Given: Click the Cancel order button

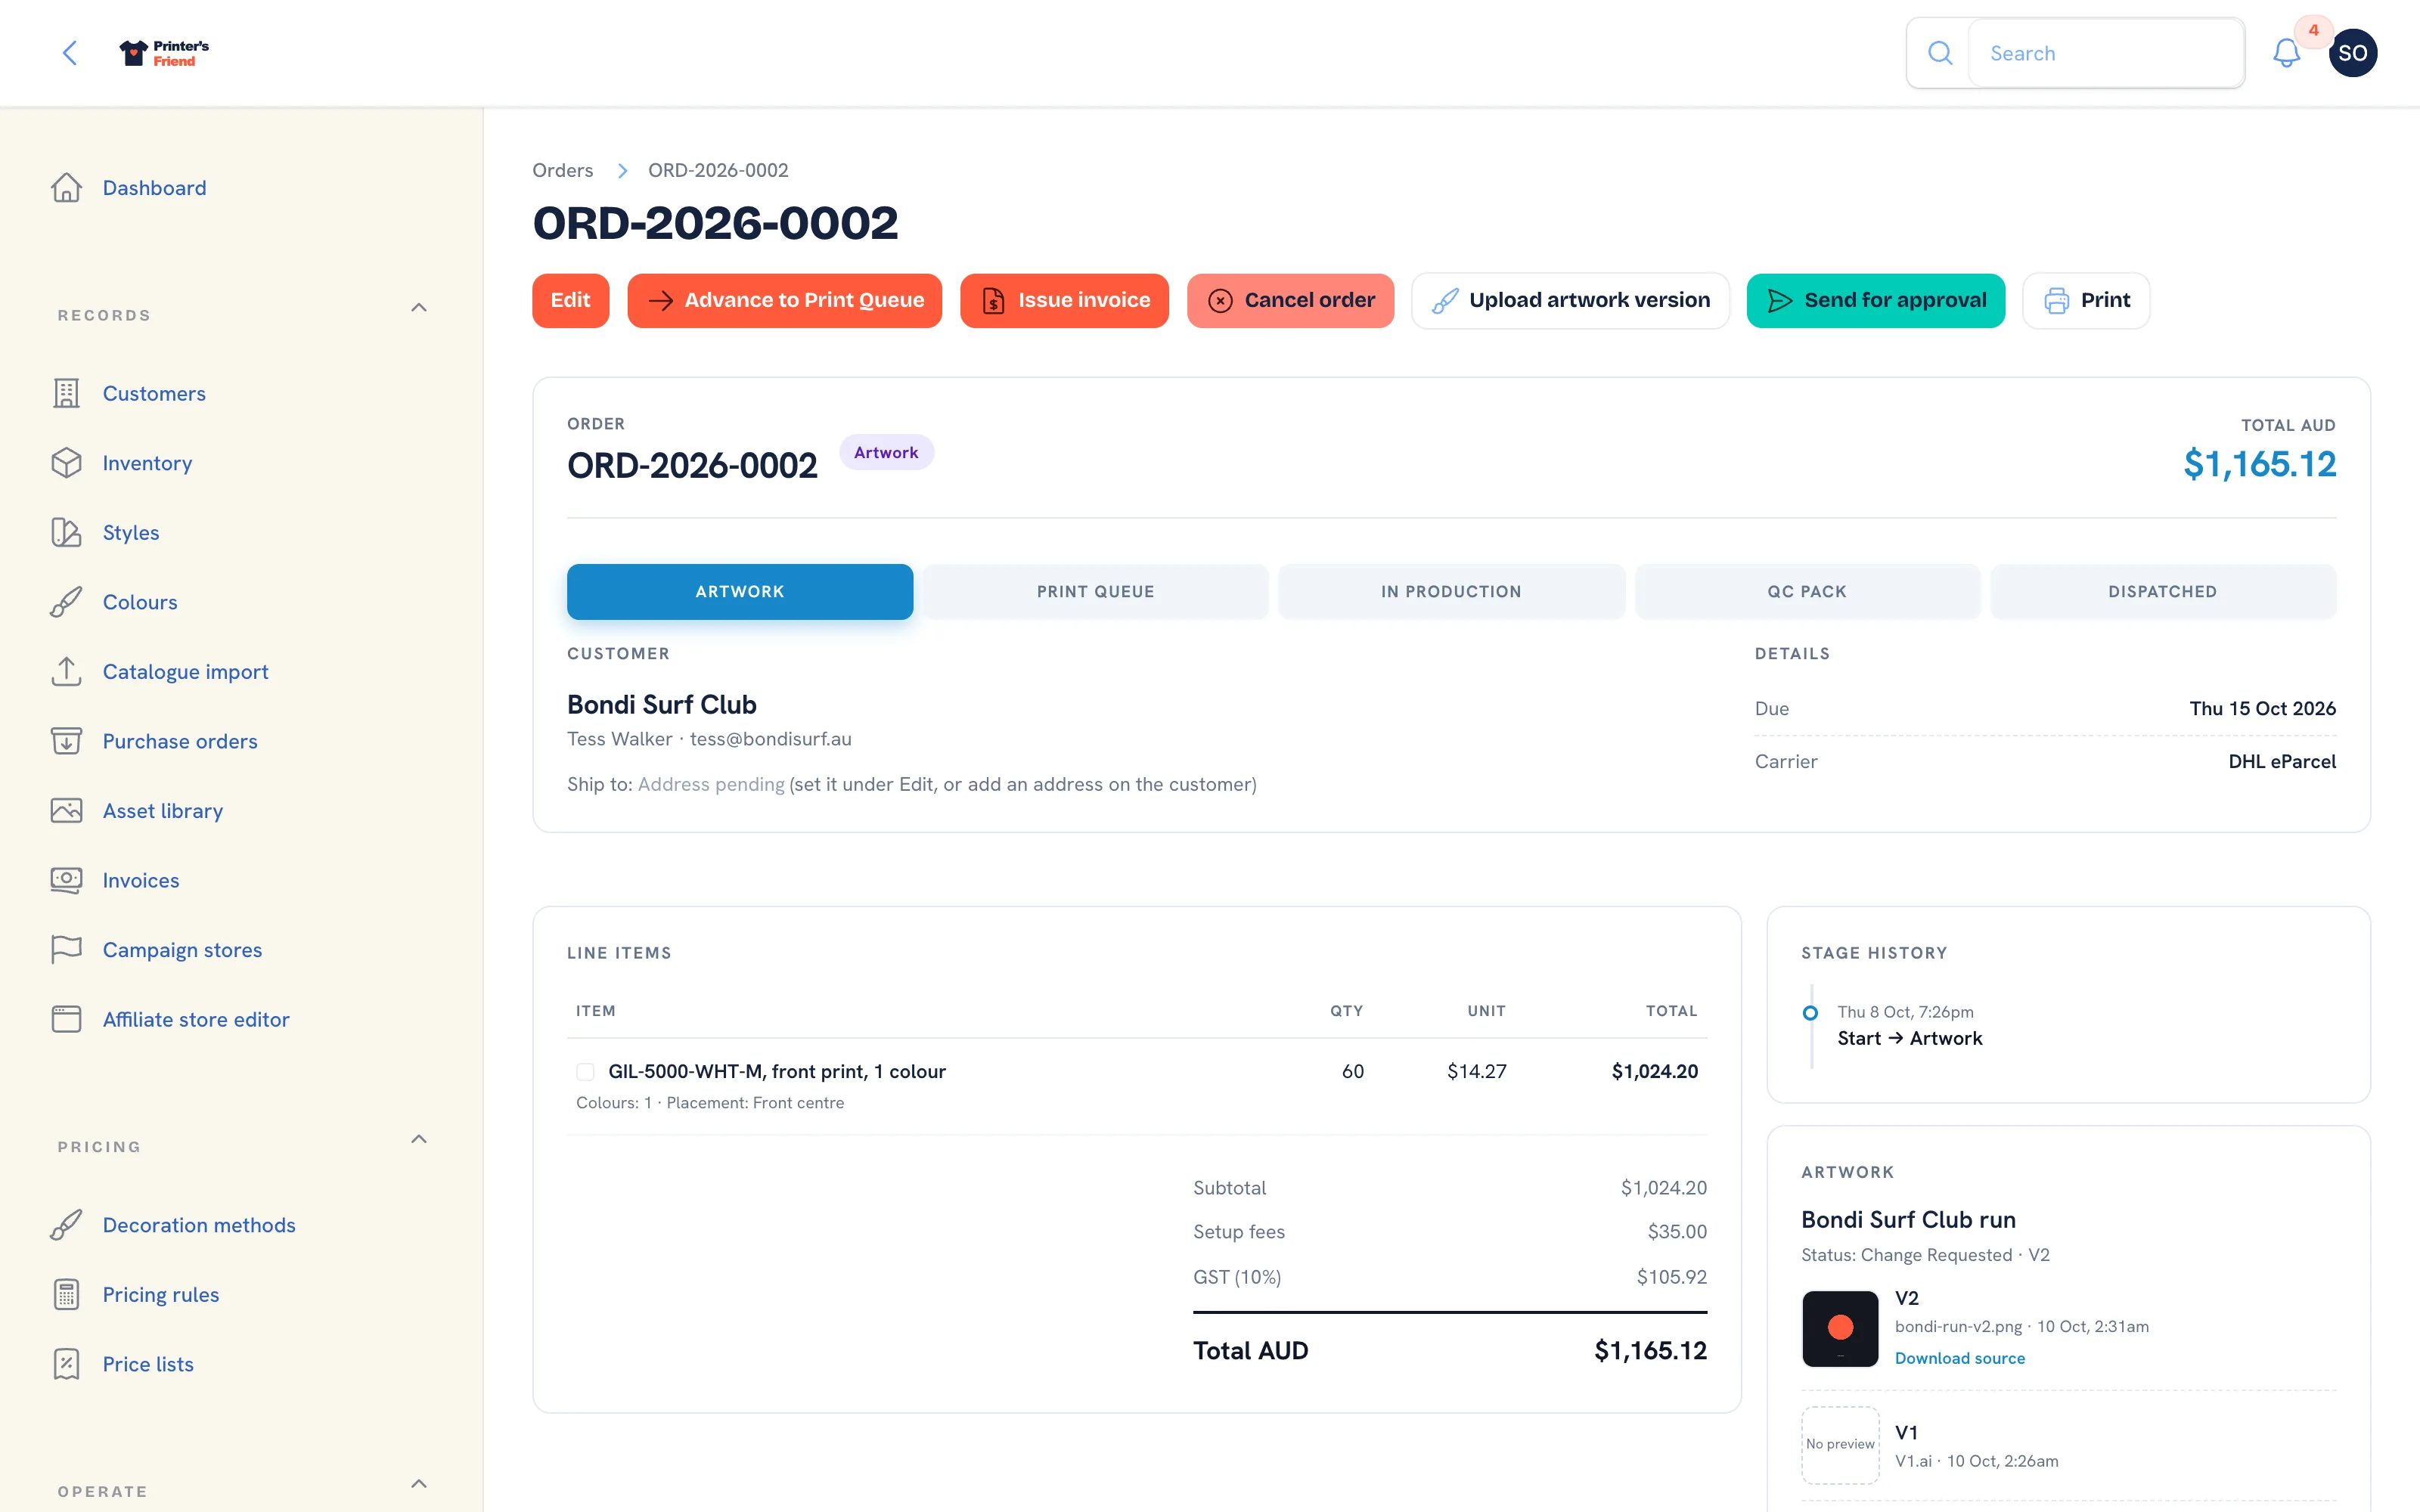Looking at the screenshot, I should click(x=1290, y=301).
